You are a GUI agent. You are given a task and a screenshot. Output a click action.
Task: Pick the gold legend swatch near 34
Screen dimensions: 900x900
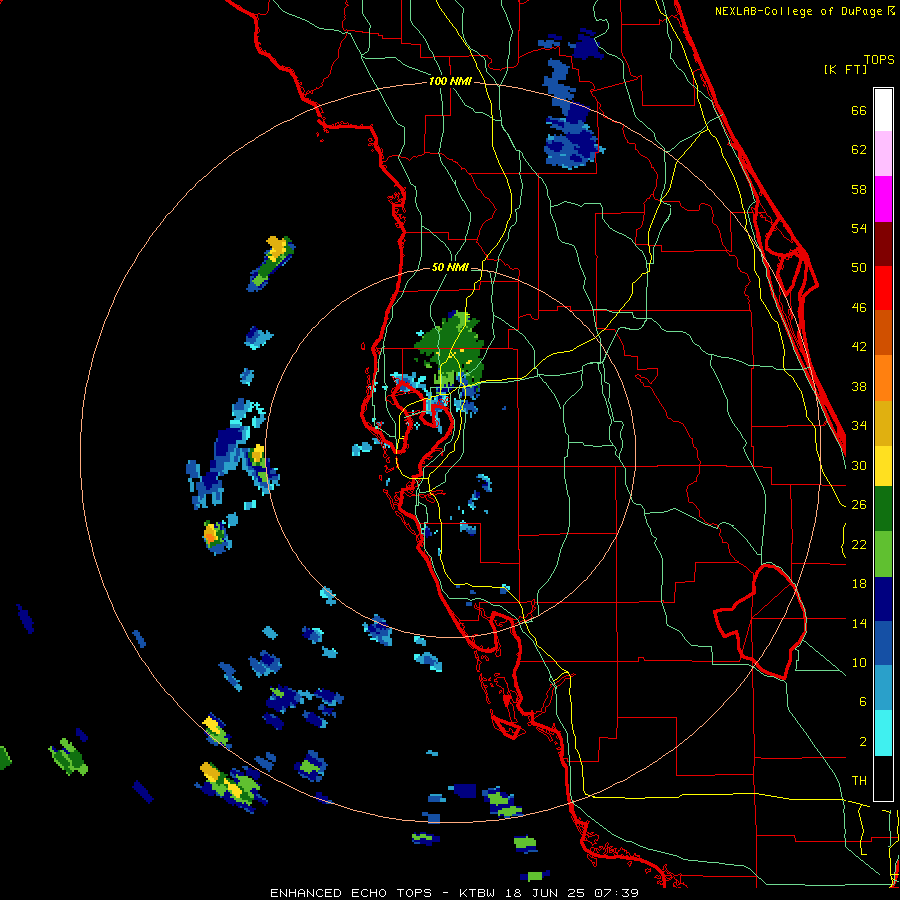[x=883, y=424]
